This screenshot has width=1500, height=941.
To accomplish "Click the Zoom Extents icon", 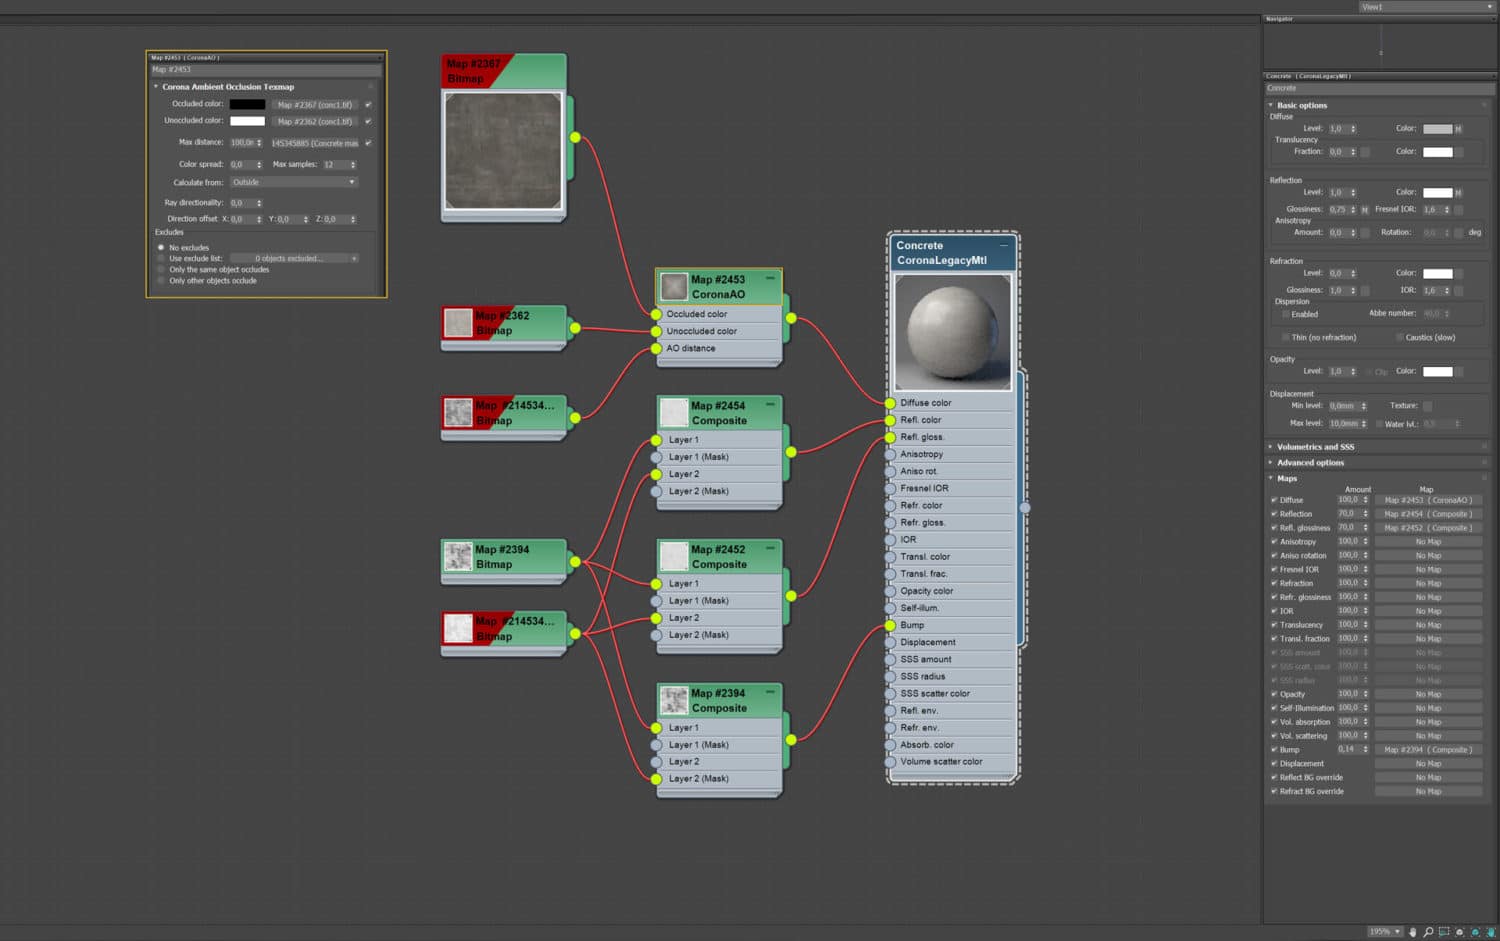I will (x=1459, y=932).
